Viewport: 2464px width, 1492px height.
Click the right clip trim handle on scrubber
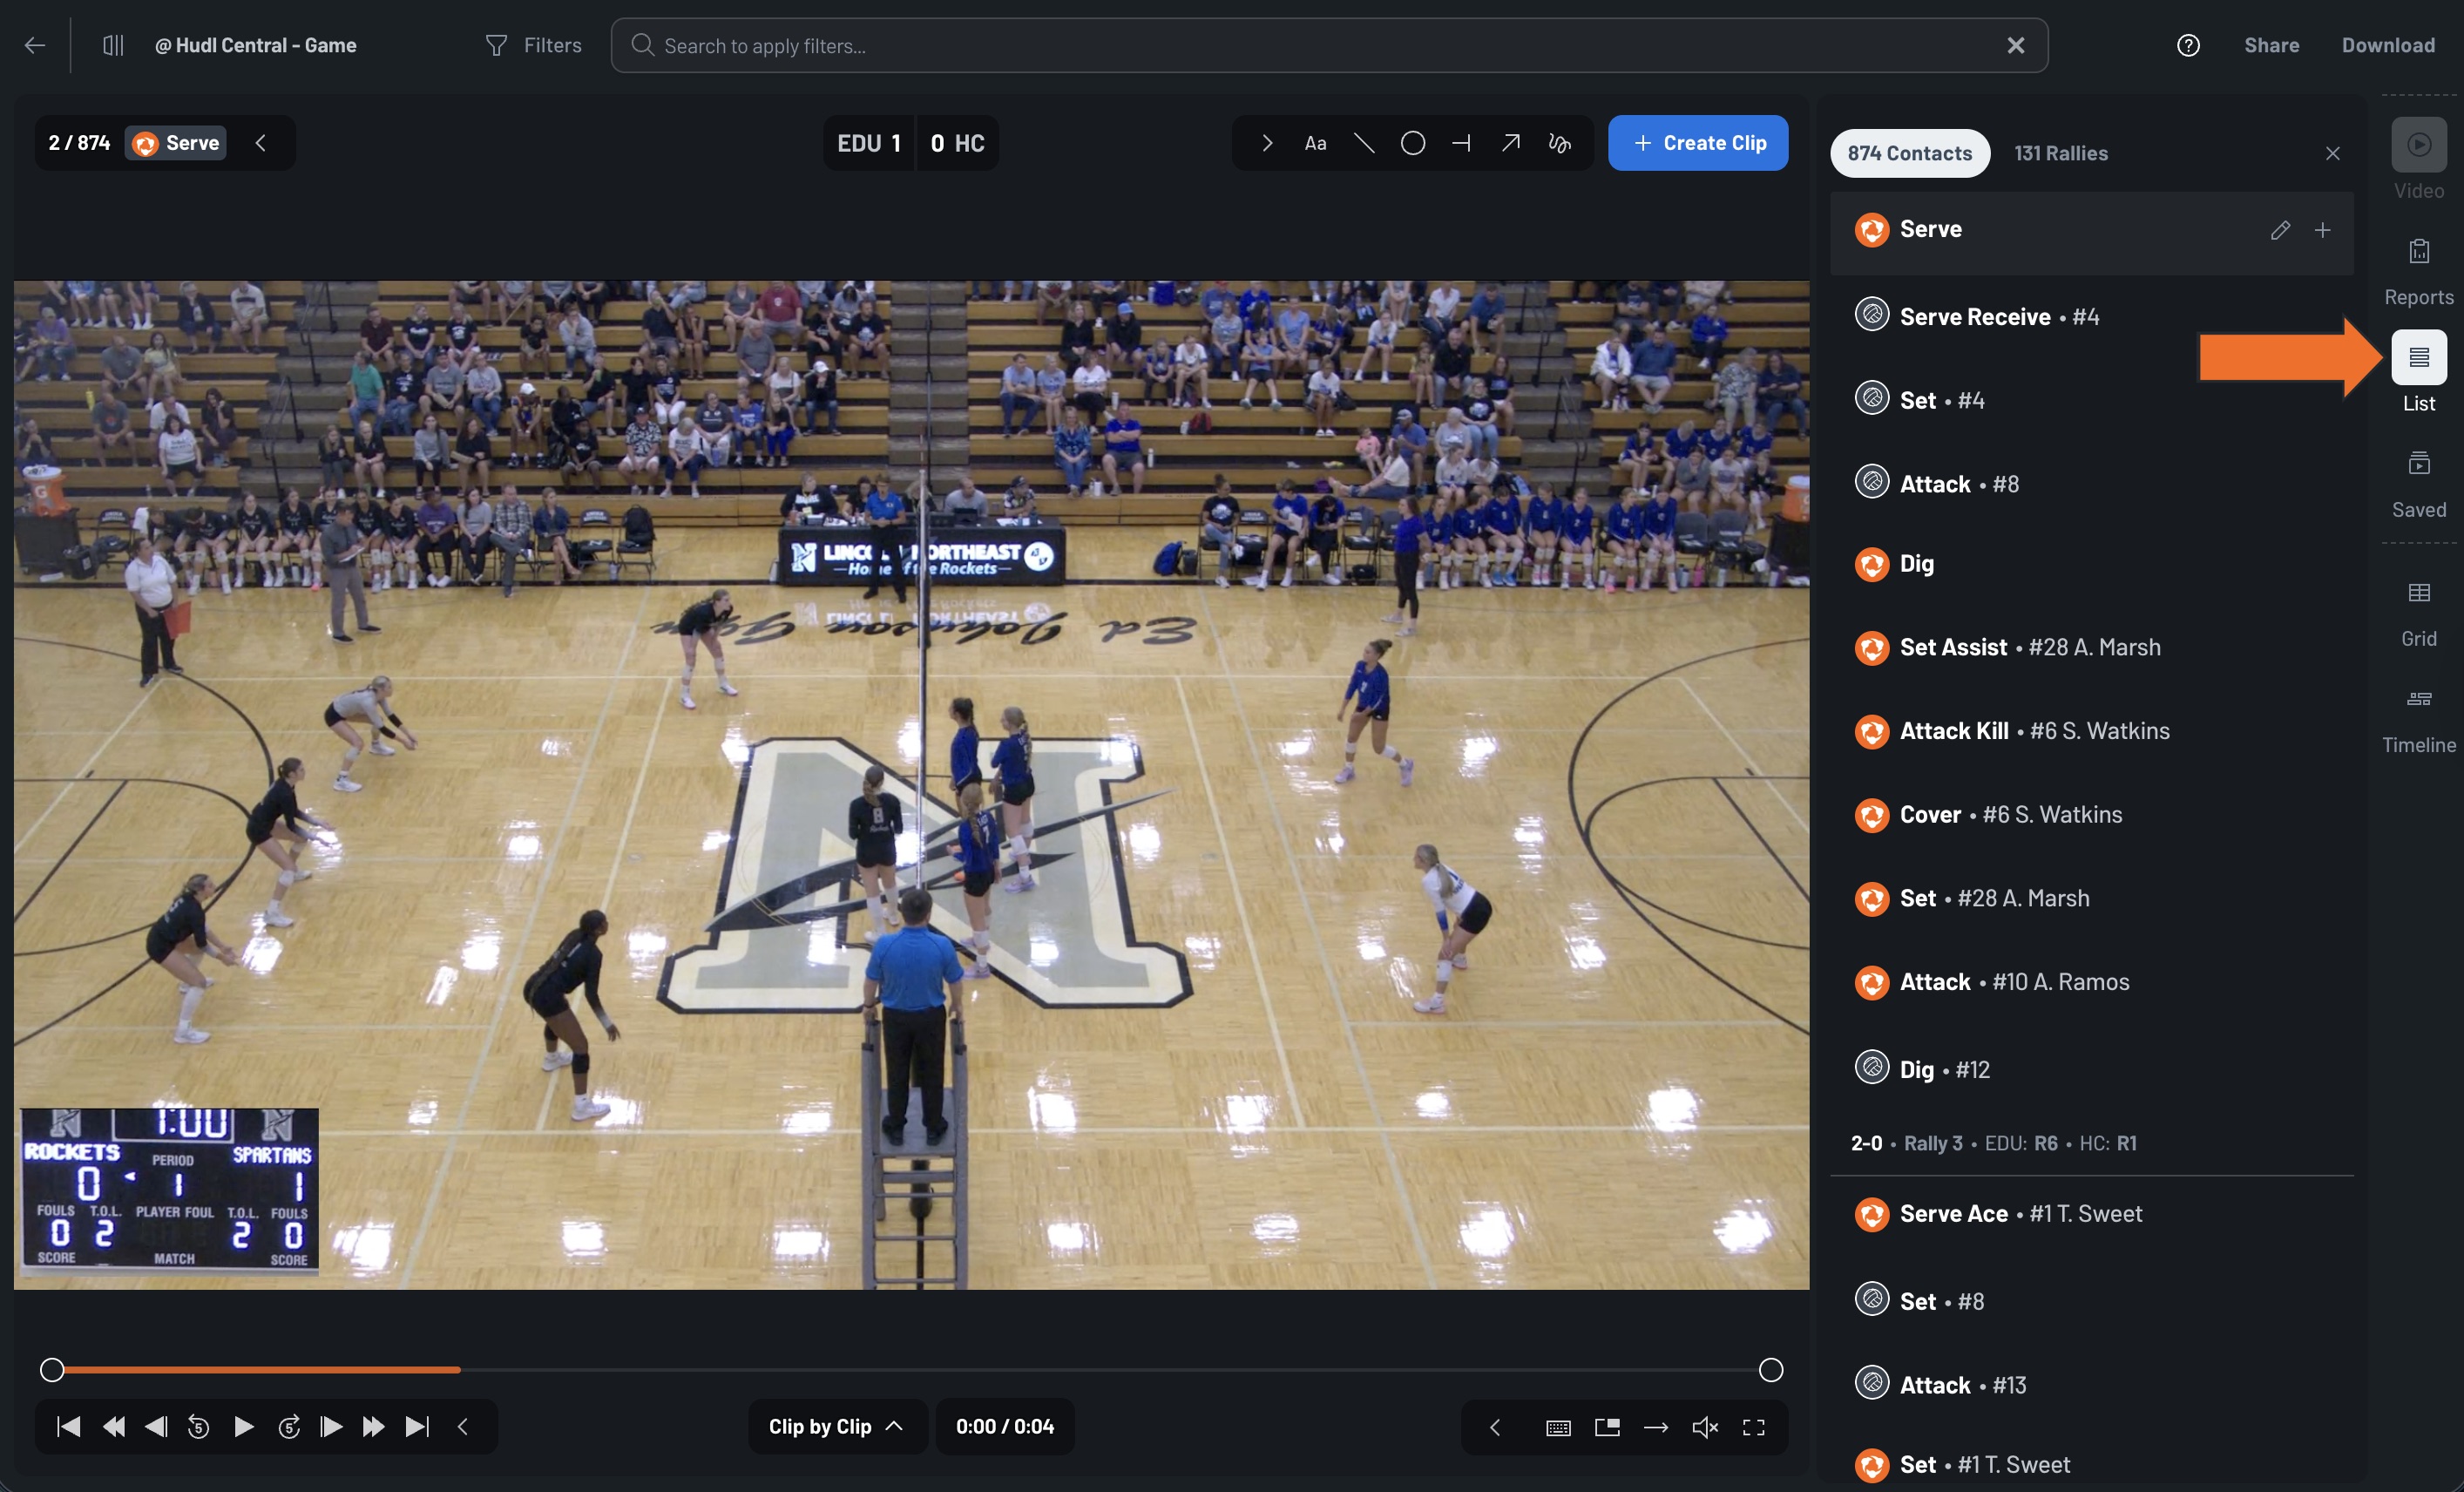click(x=1770, y=1369)
